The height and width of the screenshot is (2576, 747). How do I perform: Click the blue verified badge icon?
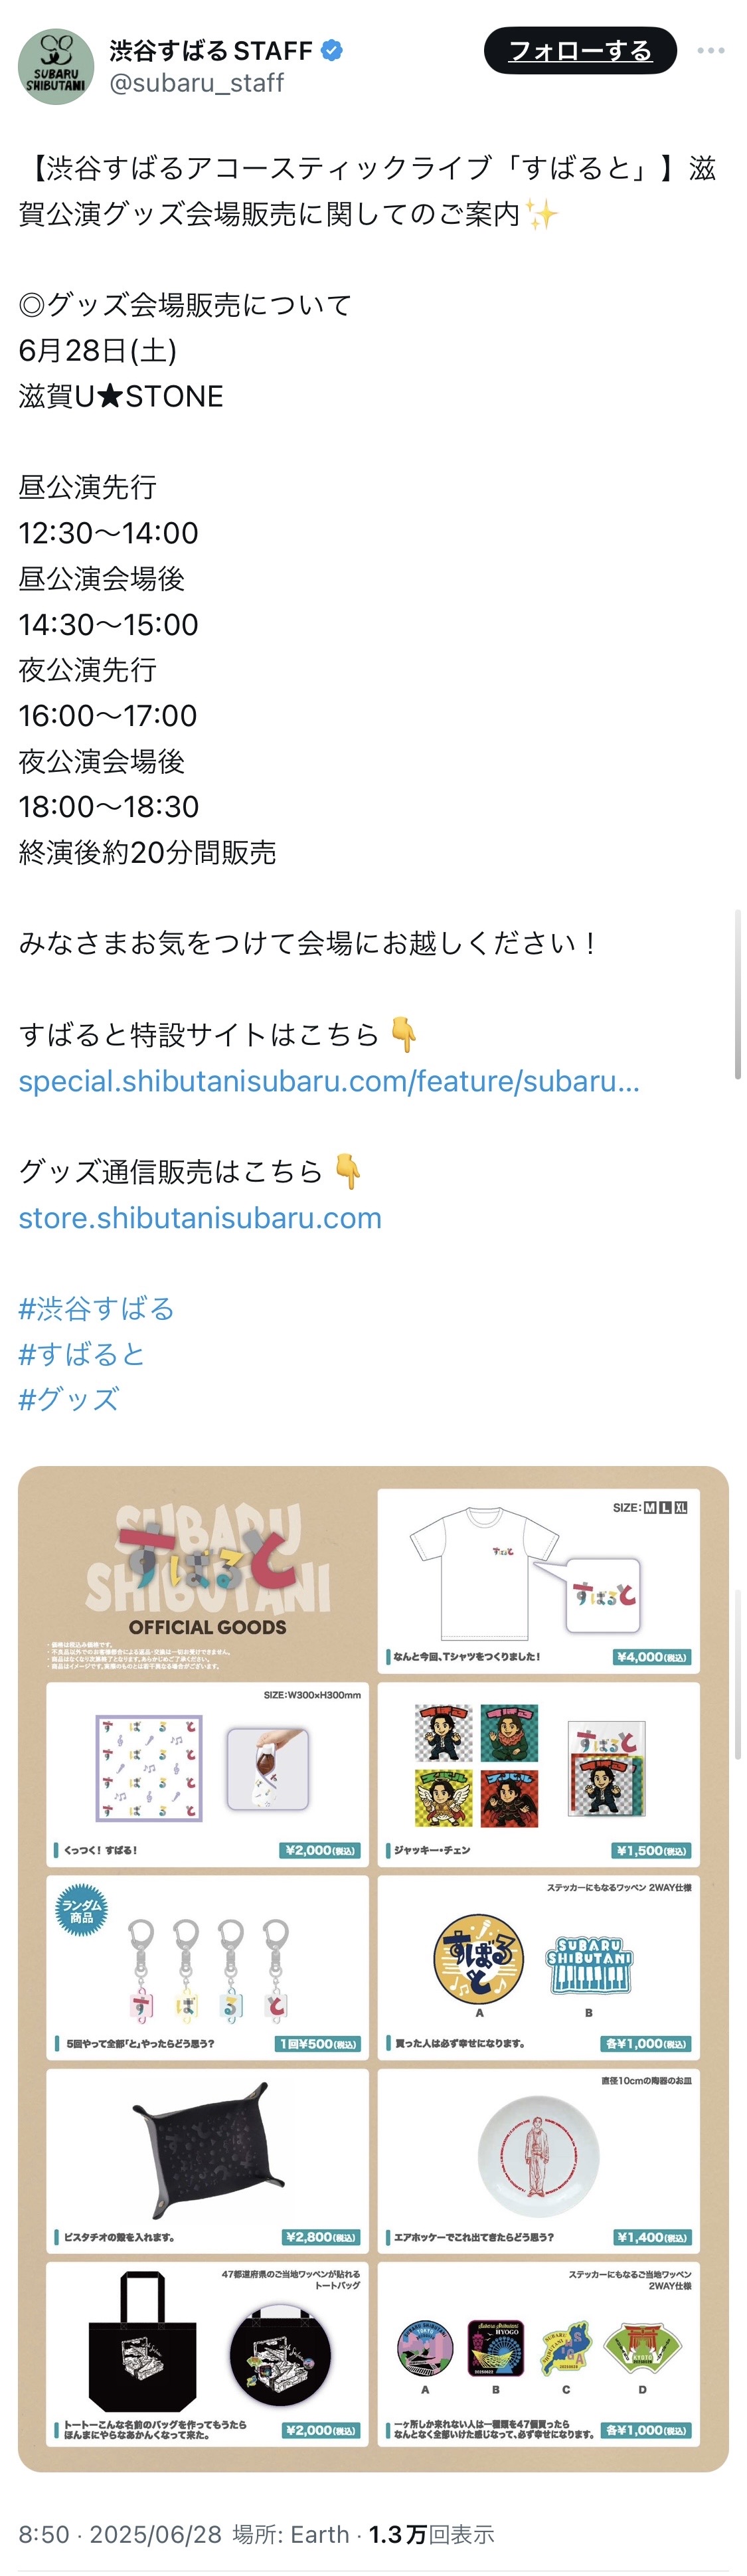point(332,50)
